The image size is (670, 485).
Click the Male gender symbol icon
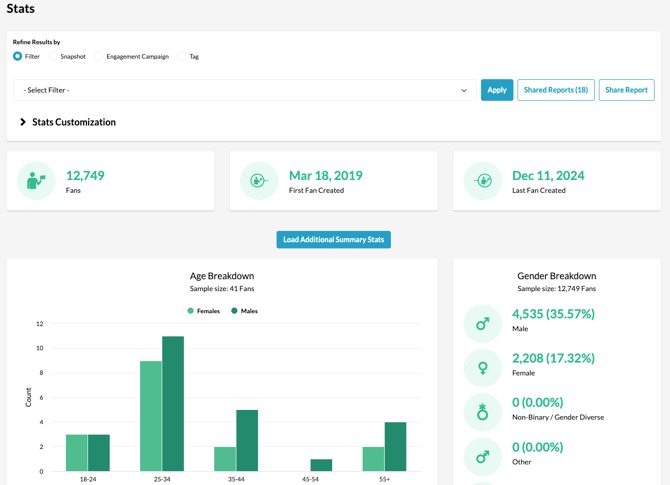tap(482, 324)
